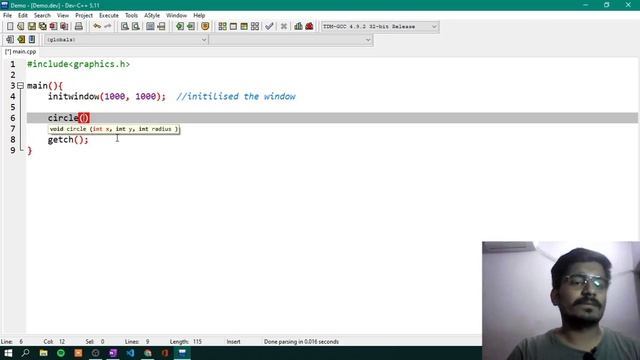Open Find with the magnifier icon
The image size is (640, 360).
125,27
